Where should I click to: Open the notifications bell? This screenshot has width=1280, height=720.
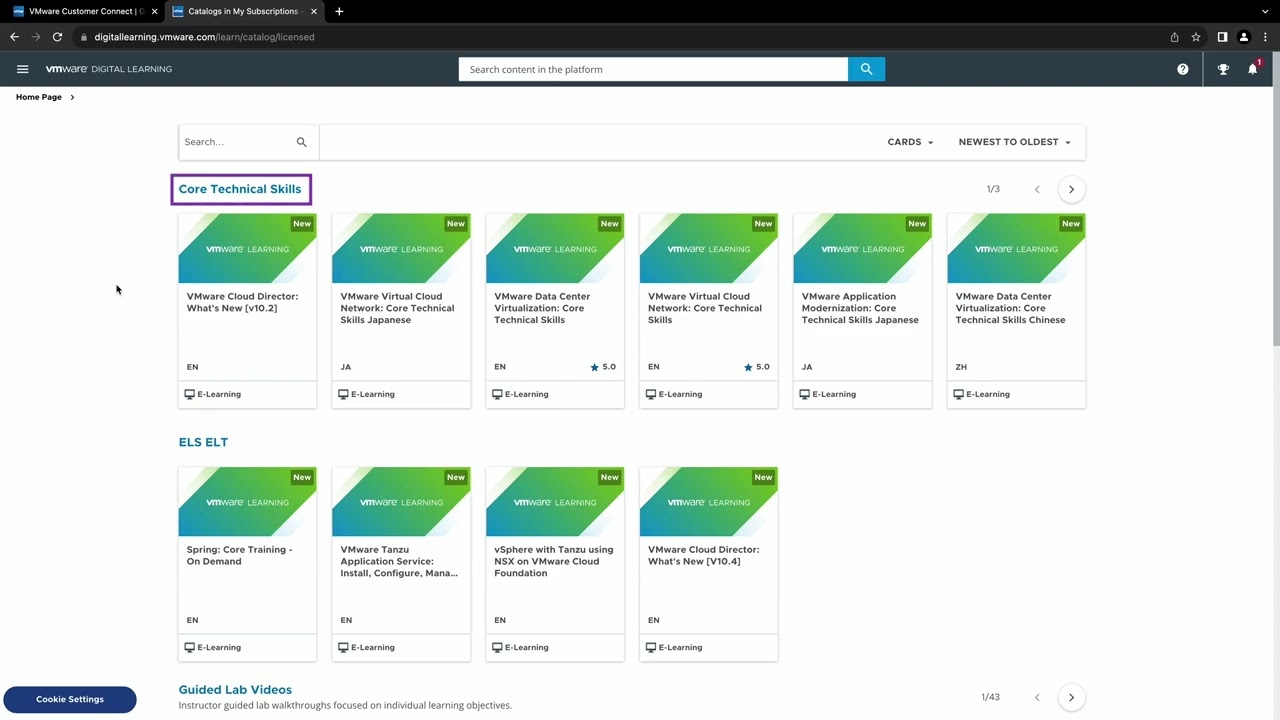click(1252, 69)
